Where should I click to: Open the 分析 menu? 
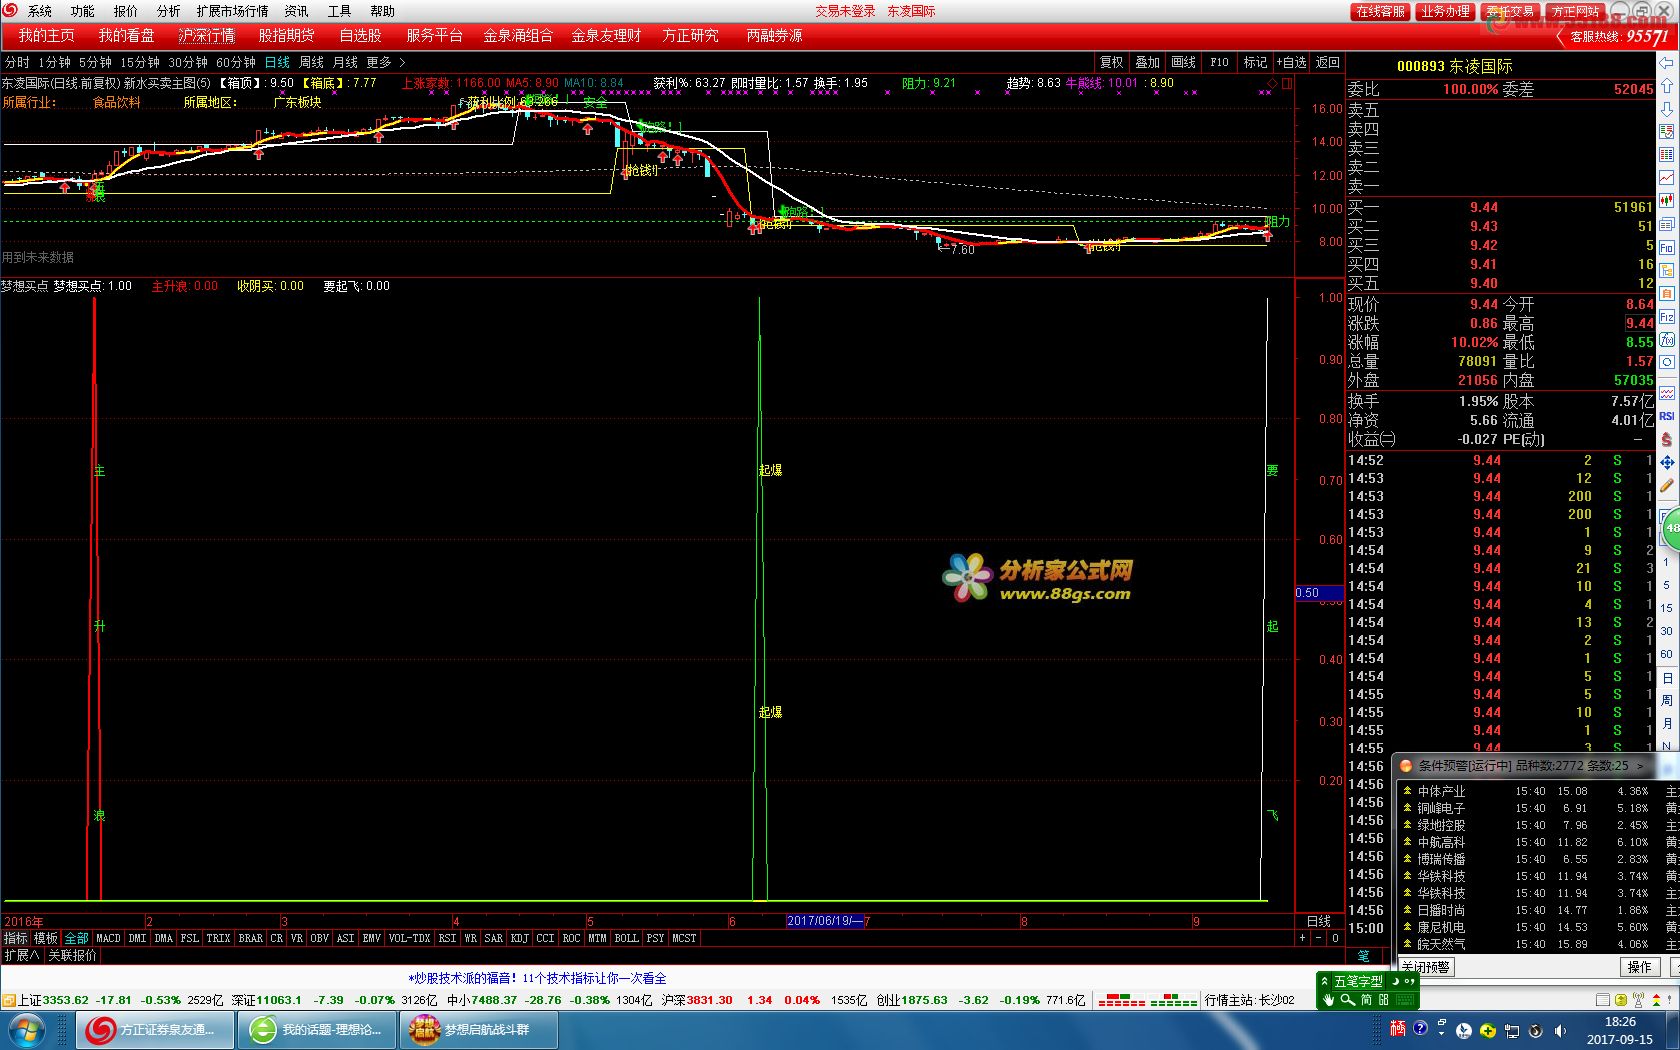169,11
